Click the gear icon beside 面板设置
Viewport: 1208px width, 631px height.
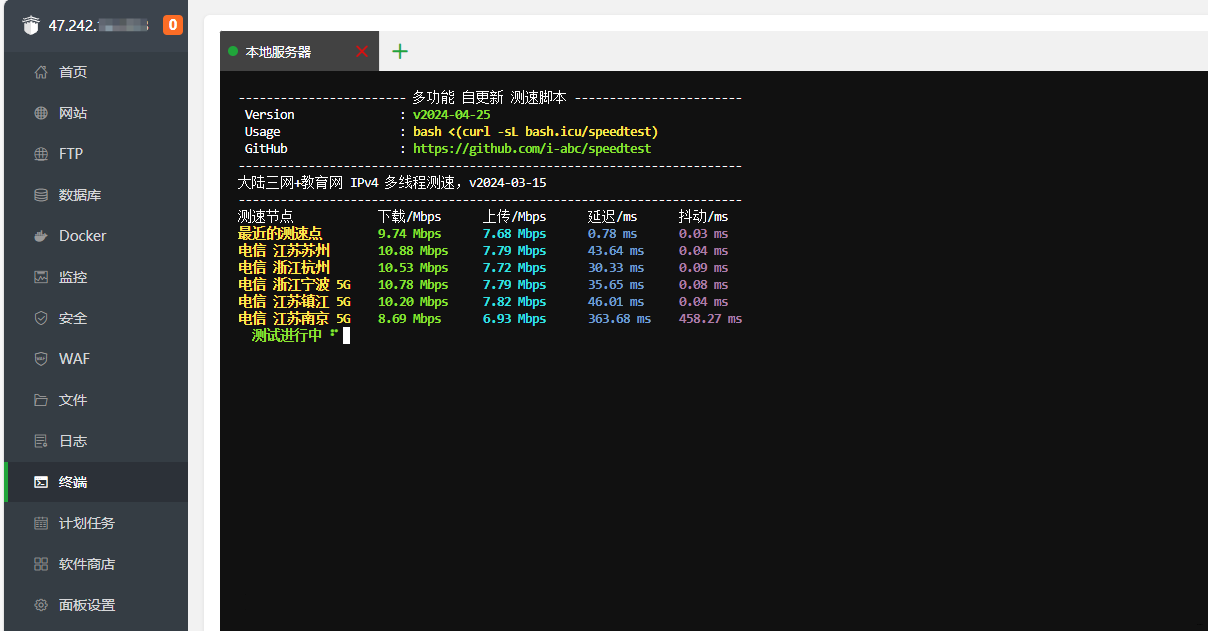41,605
